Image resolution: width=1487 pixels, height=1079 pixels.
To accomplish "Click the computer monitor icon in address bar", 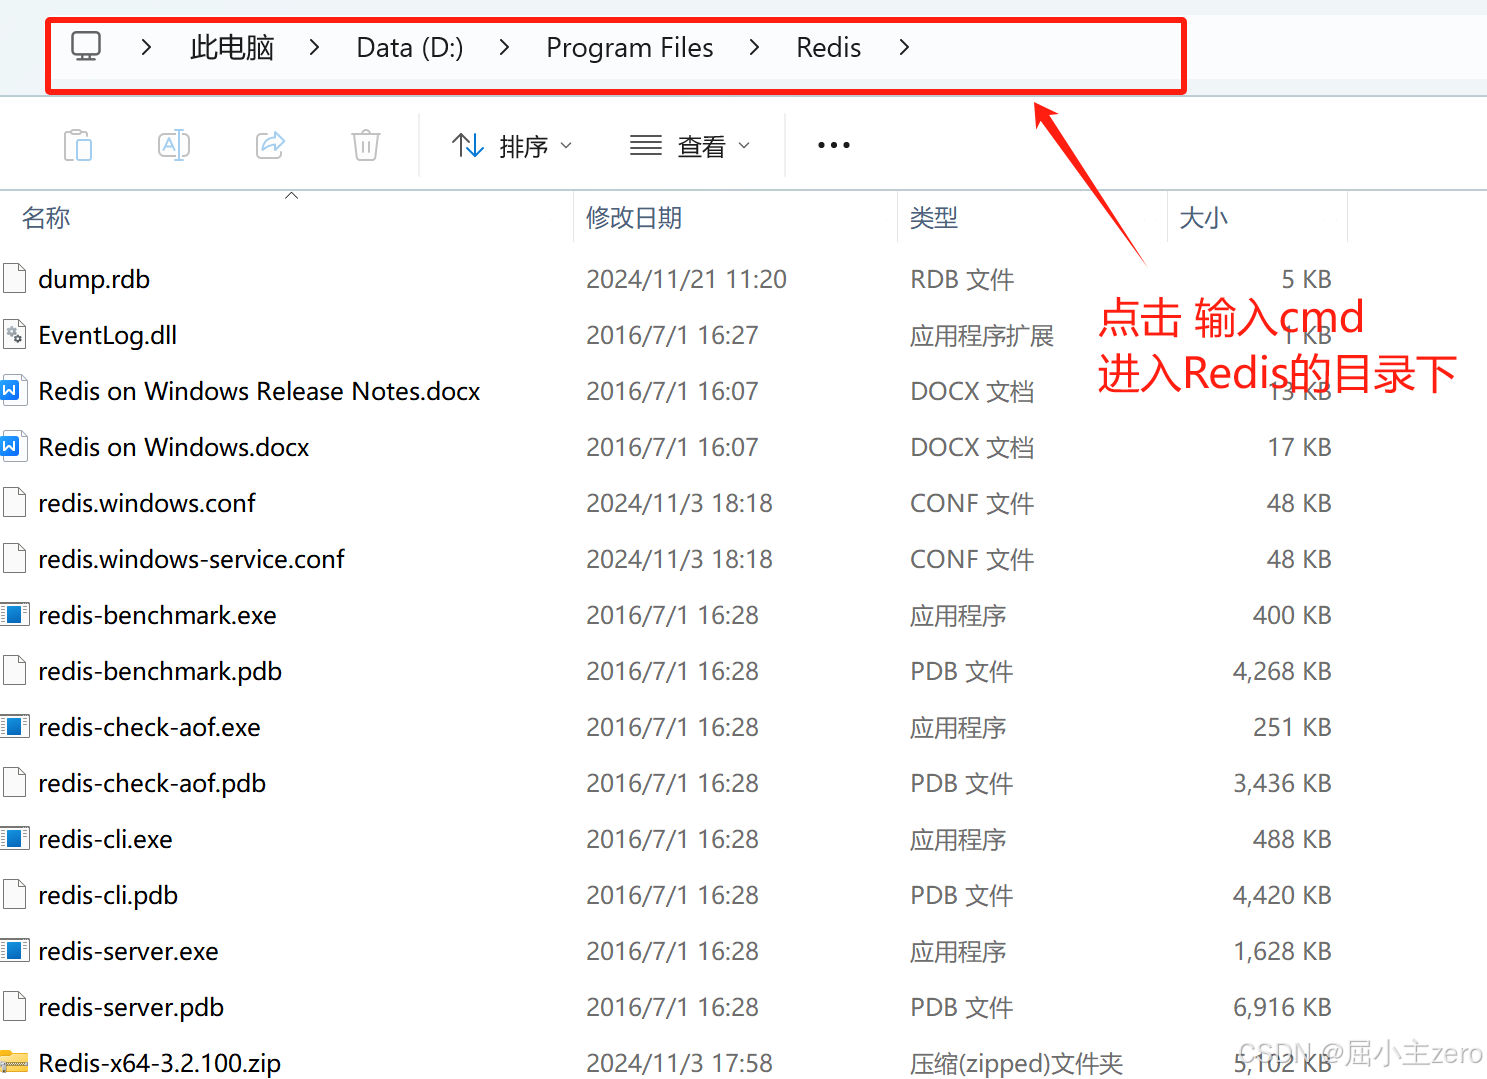I will pyautogui.click(x=86, y=46).
